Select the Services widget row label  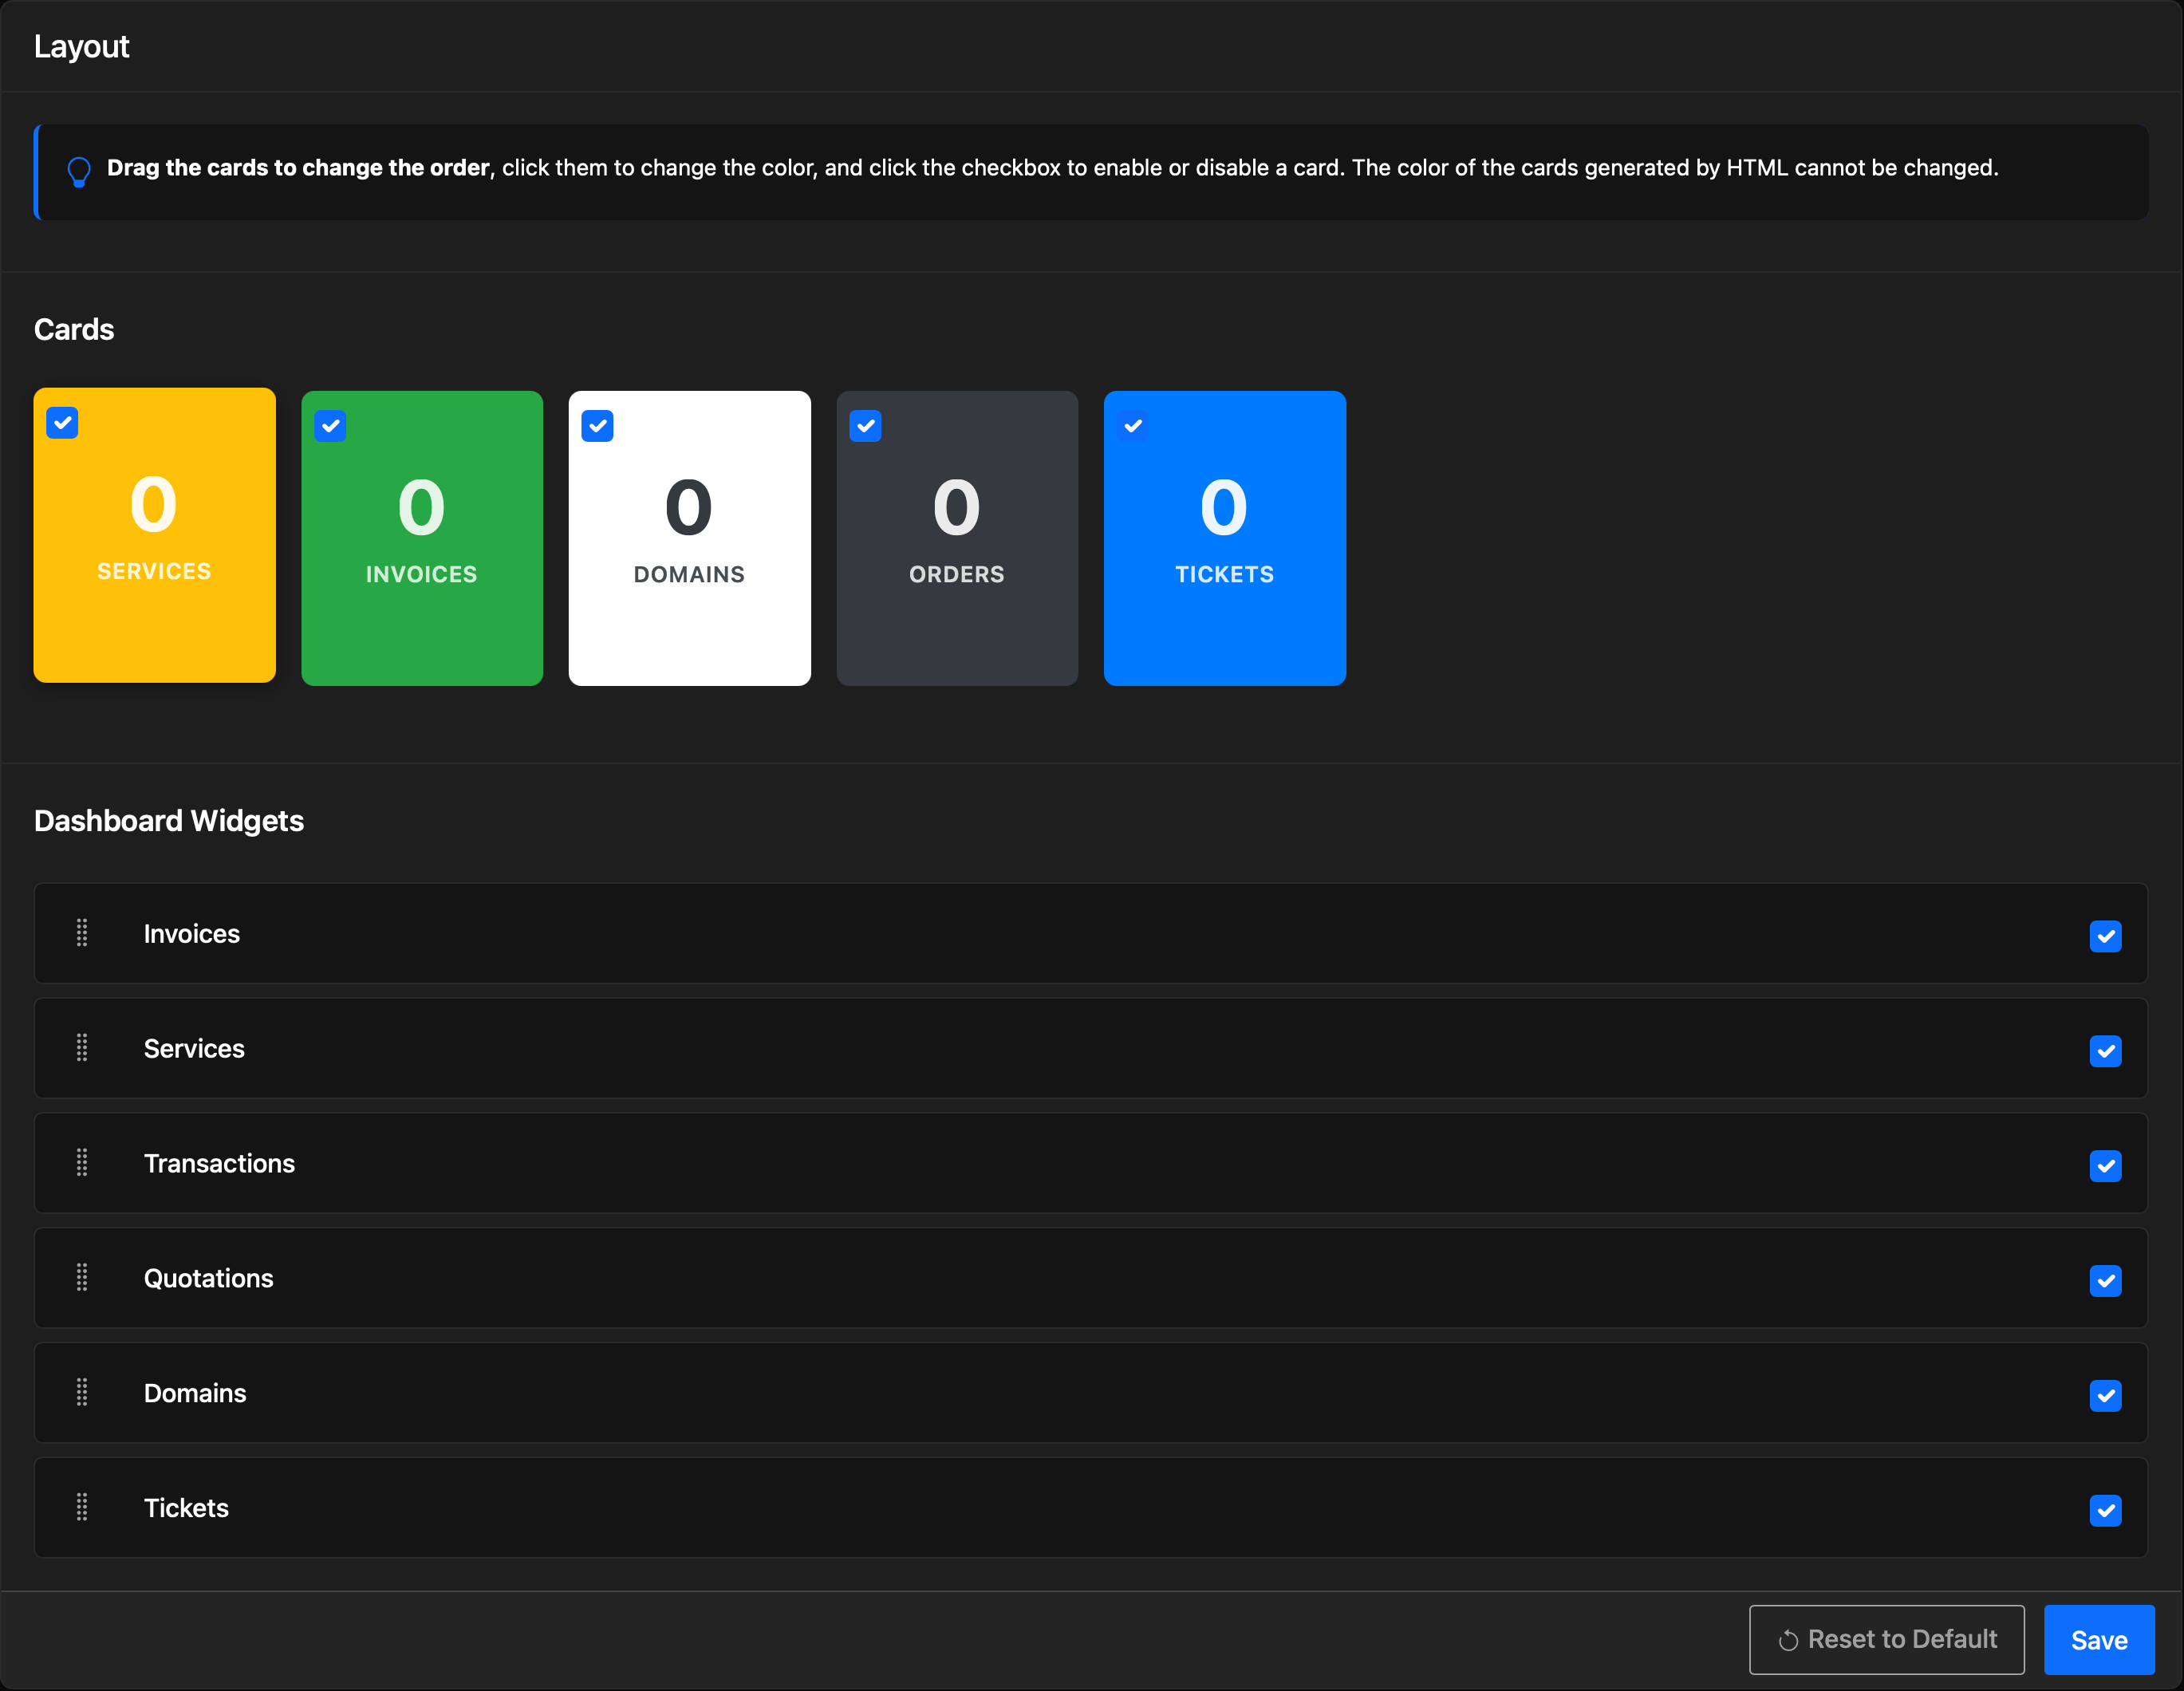[194, 1049]
